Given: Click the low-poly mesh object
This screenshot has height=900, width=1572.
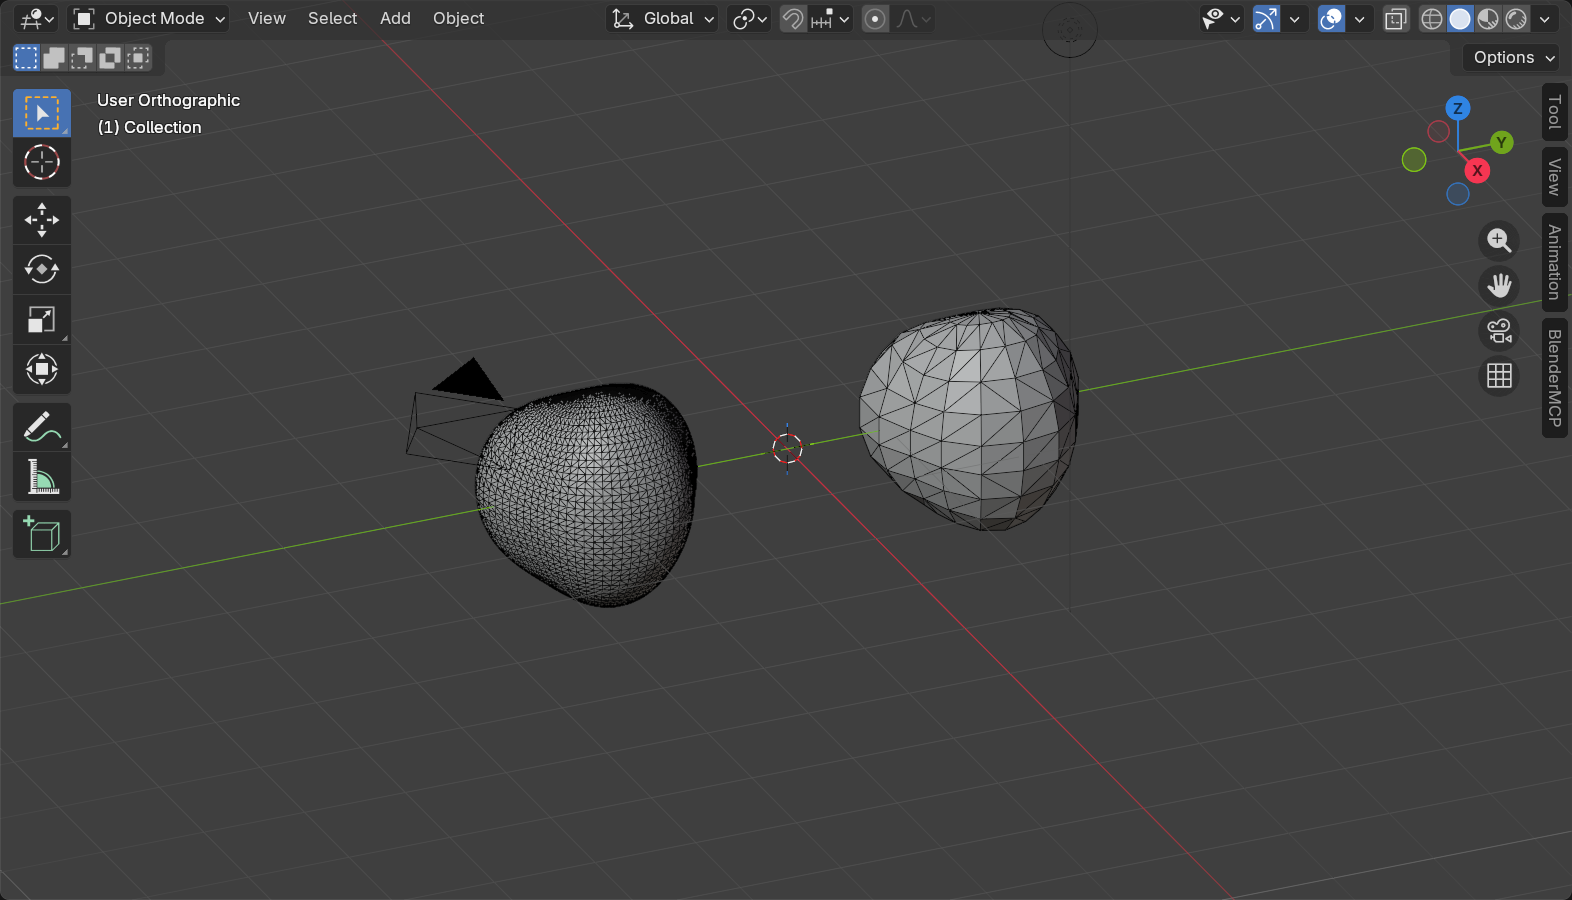Looking at the screenshot, I should tap(969, 419).
